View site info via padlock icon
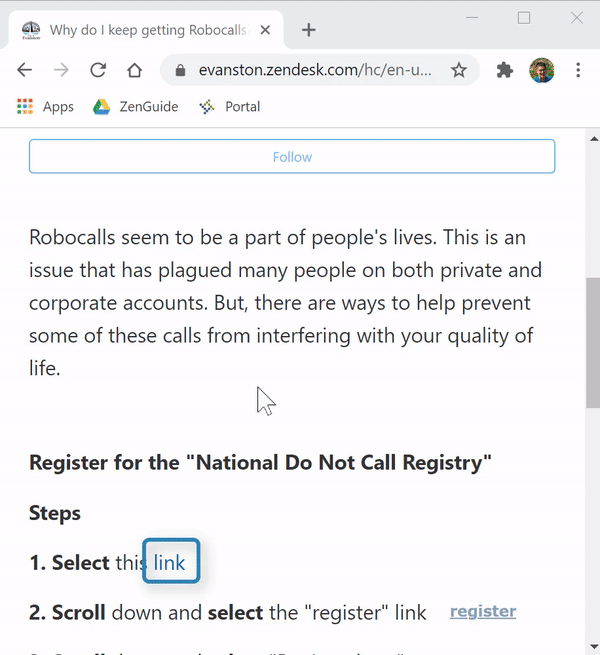This screenshot has height=655, width=600. (180, 70)
